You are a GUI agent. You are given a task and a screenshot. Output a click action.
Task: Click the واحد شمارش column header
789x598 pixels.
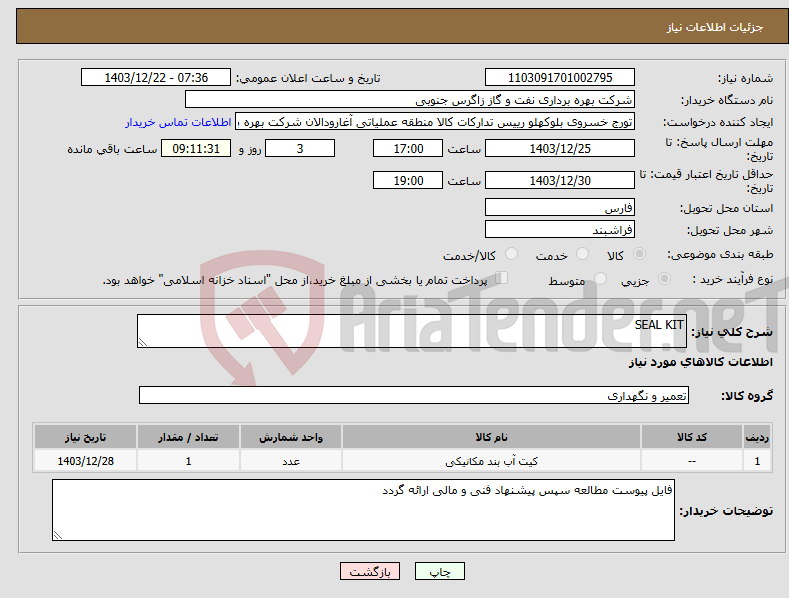(x=291, y=437)
